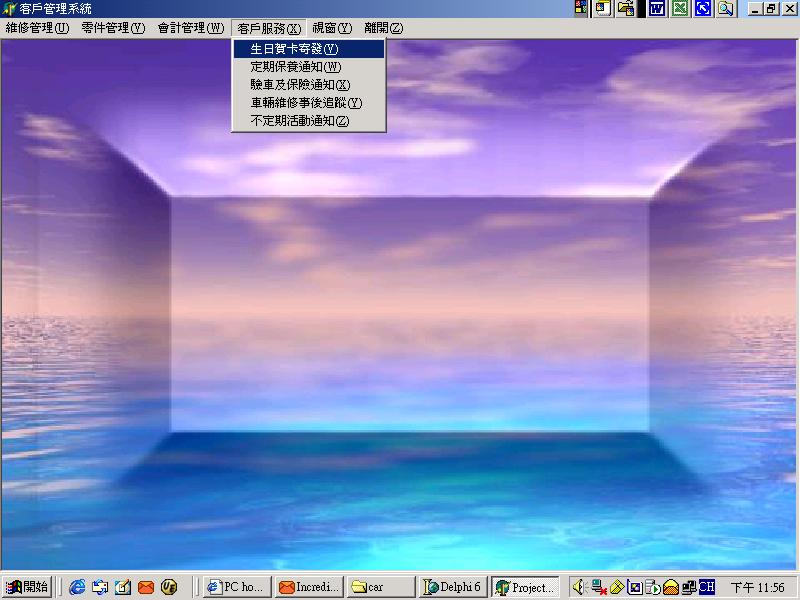
Task: Select 生日賀卡寄發 menu entry
Action: coord(309,49)
